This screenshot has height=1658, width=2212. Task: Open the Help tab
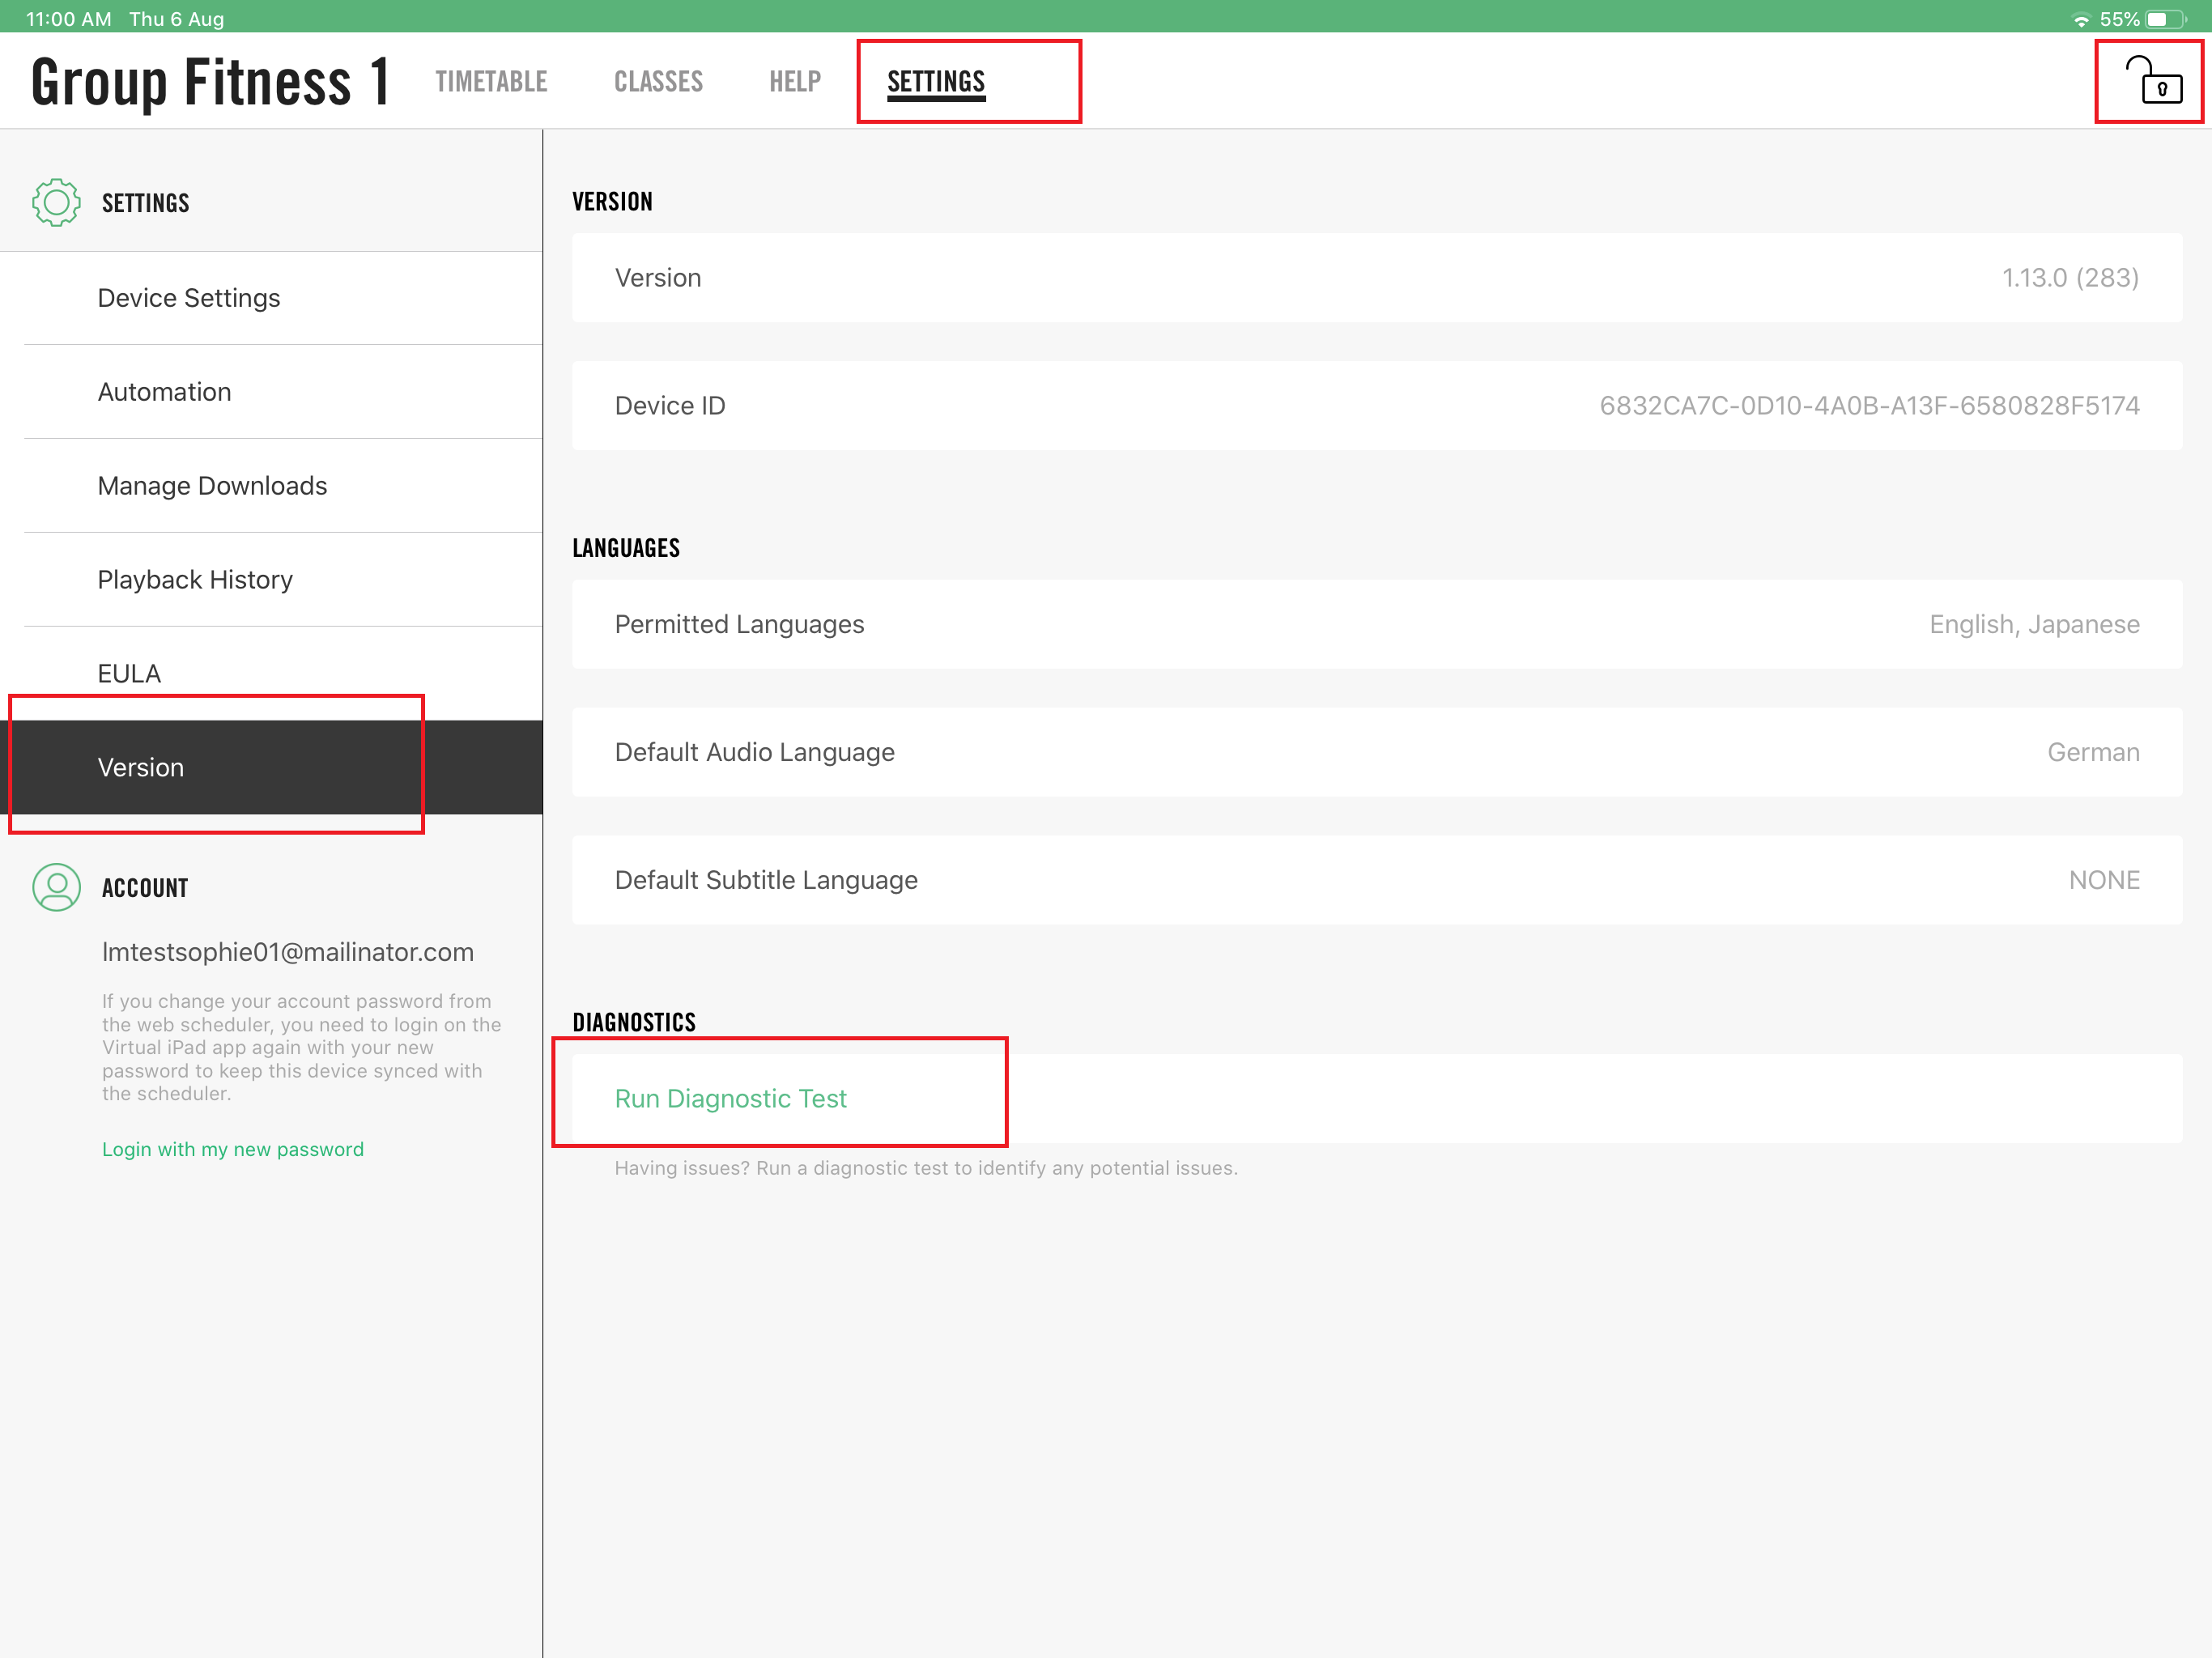(795, 81)
